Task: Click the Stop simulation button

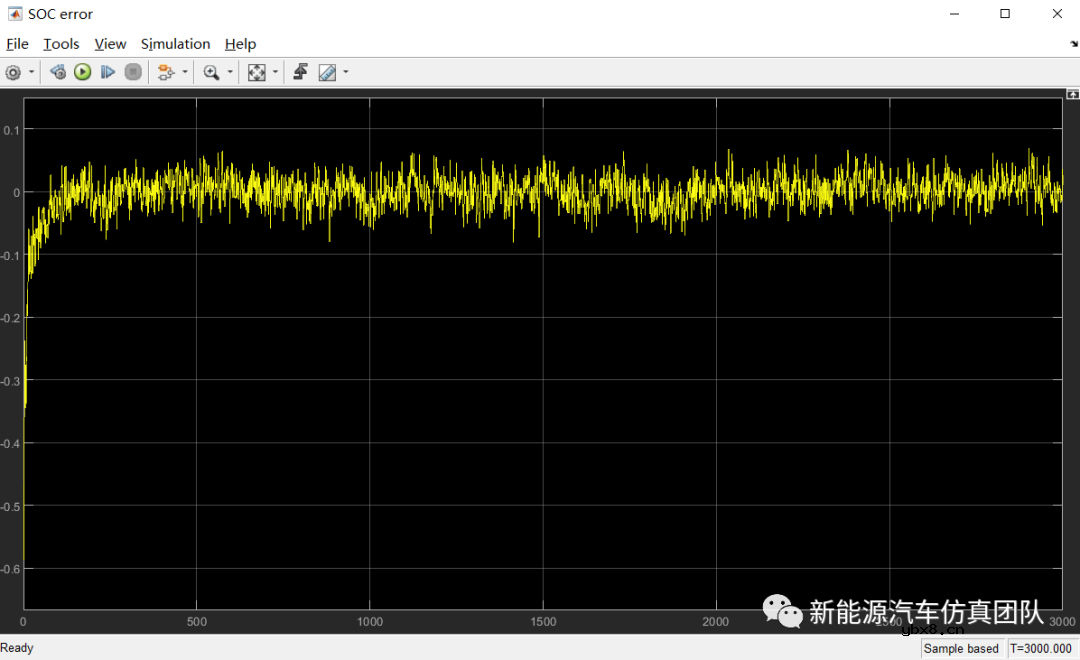Action: click(x=133, y=72)
